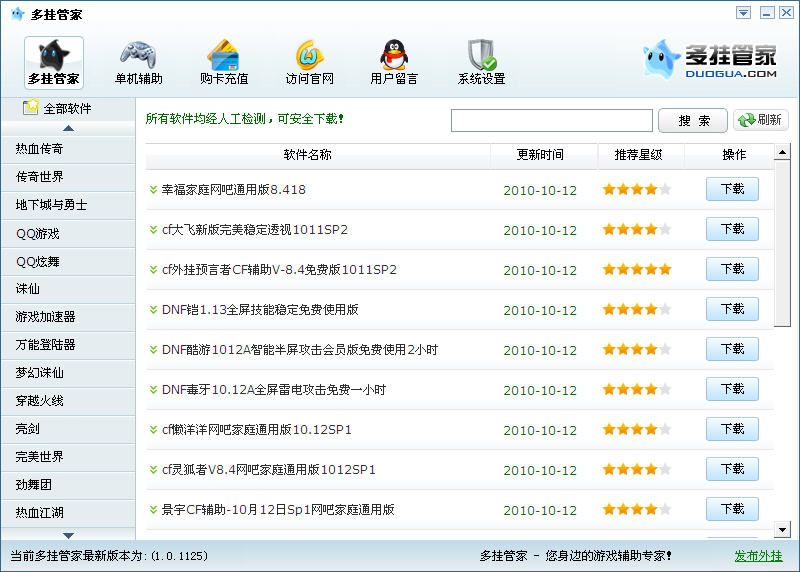
Task: Click the search input field
Action: (552, 120)
